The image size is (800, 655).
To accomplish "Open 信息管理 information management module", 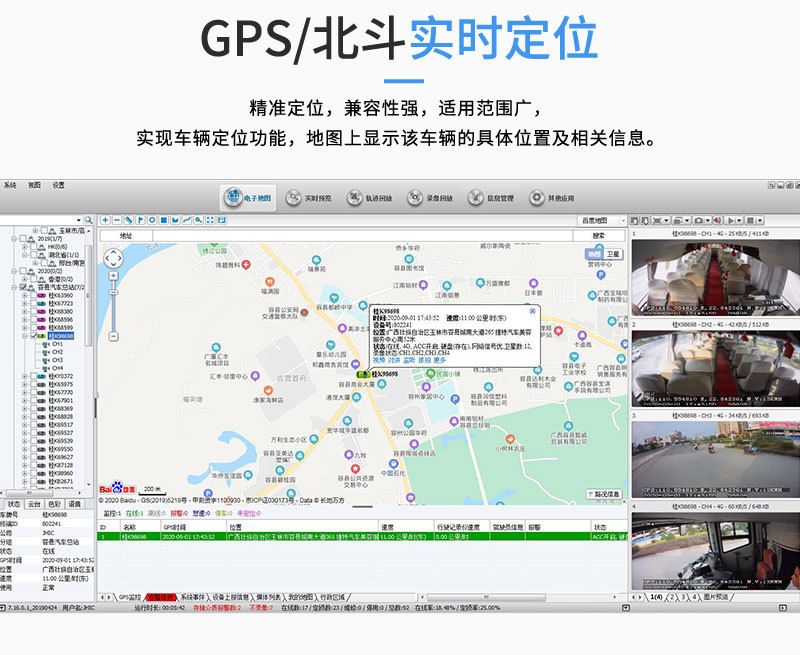I will tap(491, 198).
